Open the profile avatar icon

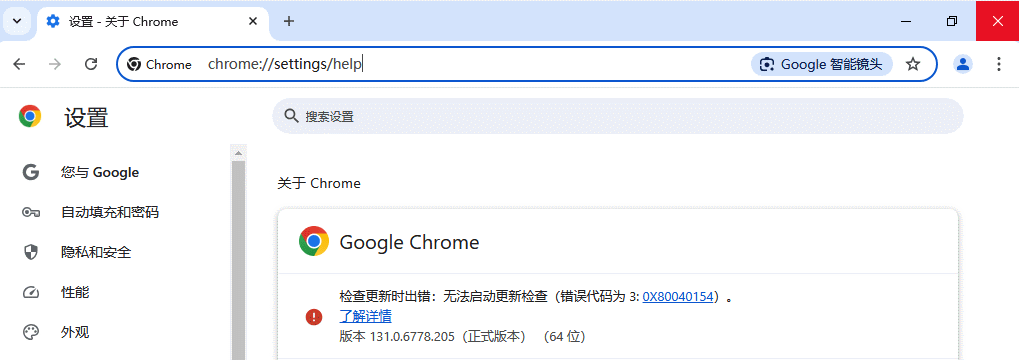962,64
